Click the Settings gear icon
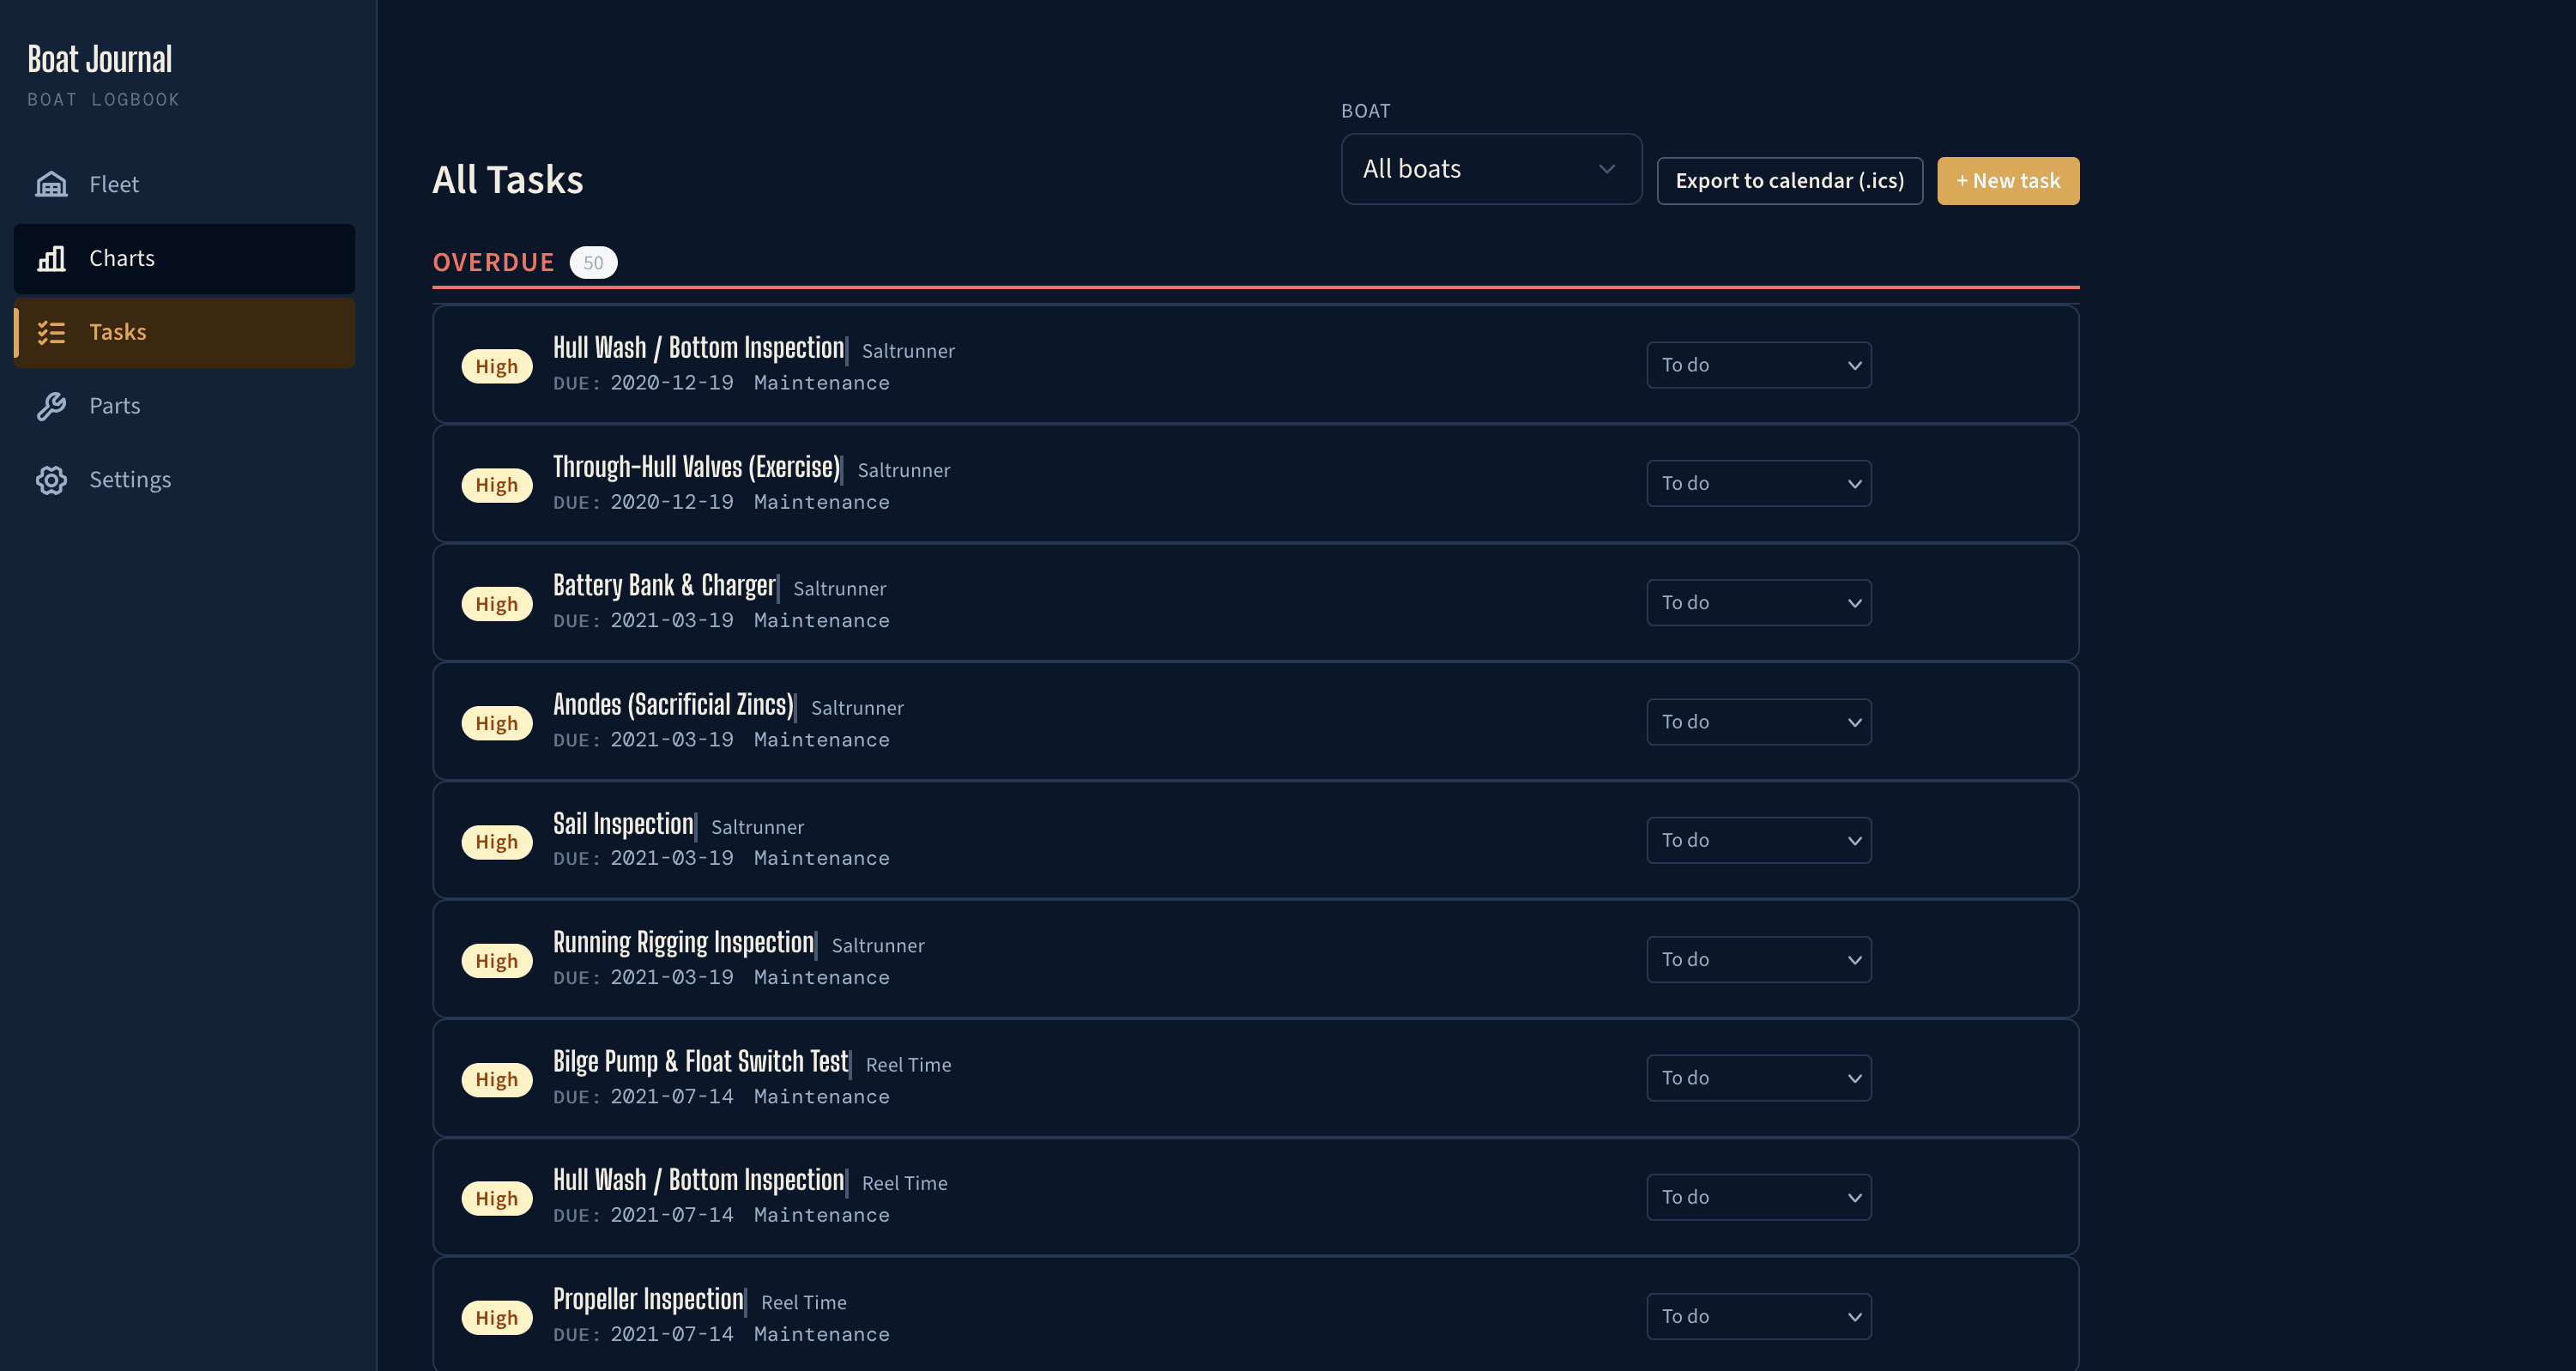Image resolution: width=2576 pixels, height=1371 pixels. (51, 480)
